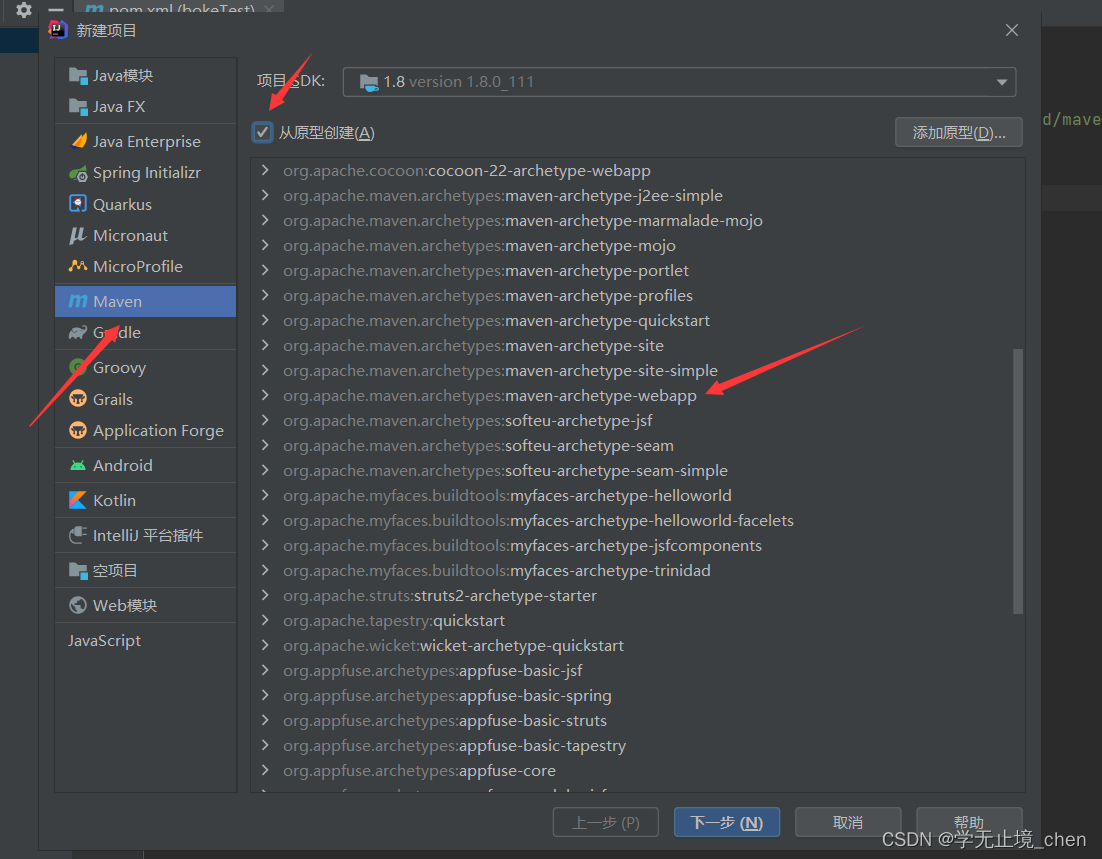Select appfuse-basic-jsf in the list
The image size is (1102, 859).
pos(432,671)
